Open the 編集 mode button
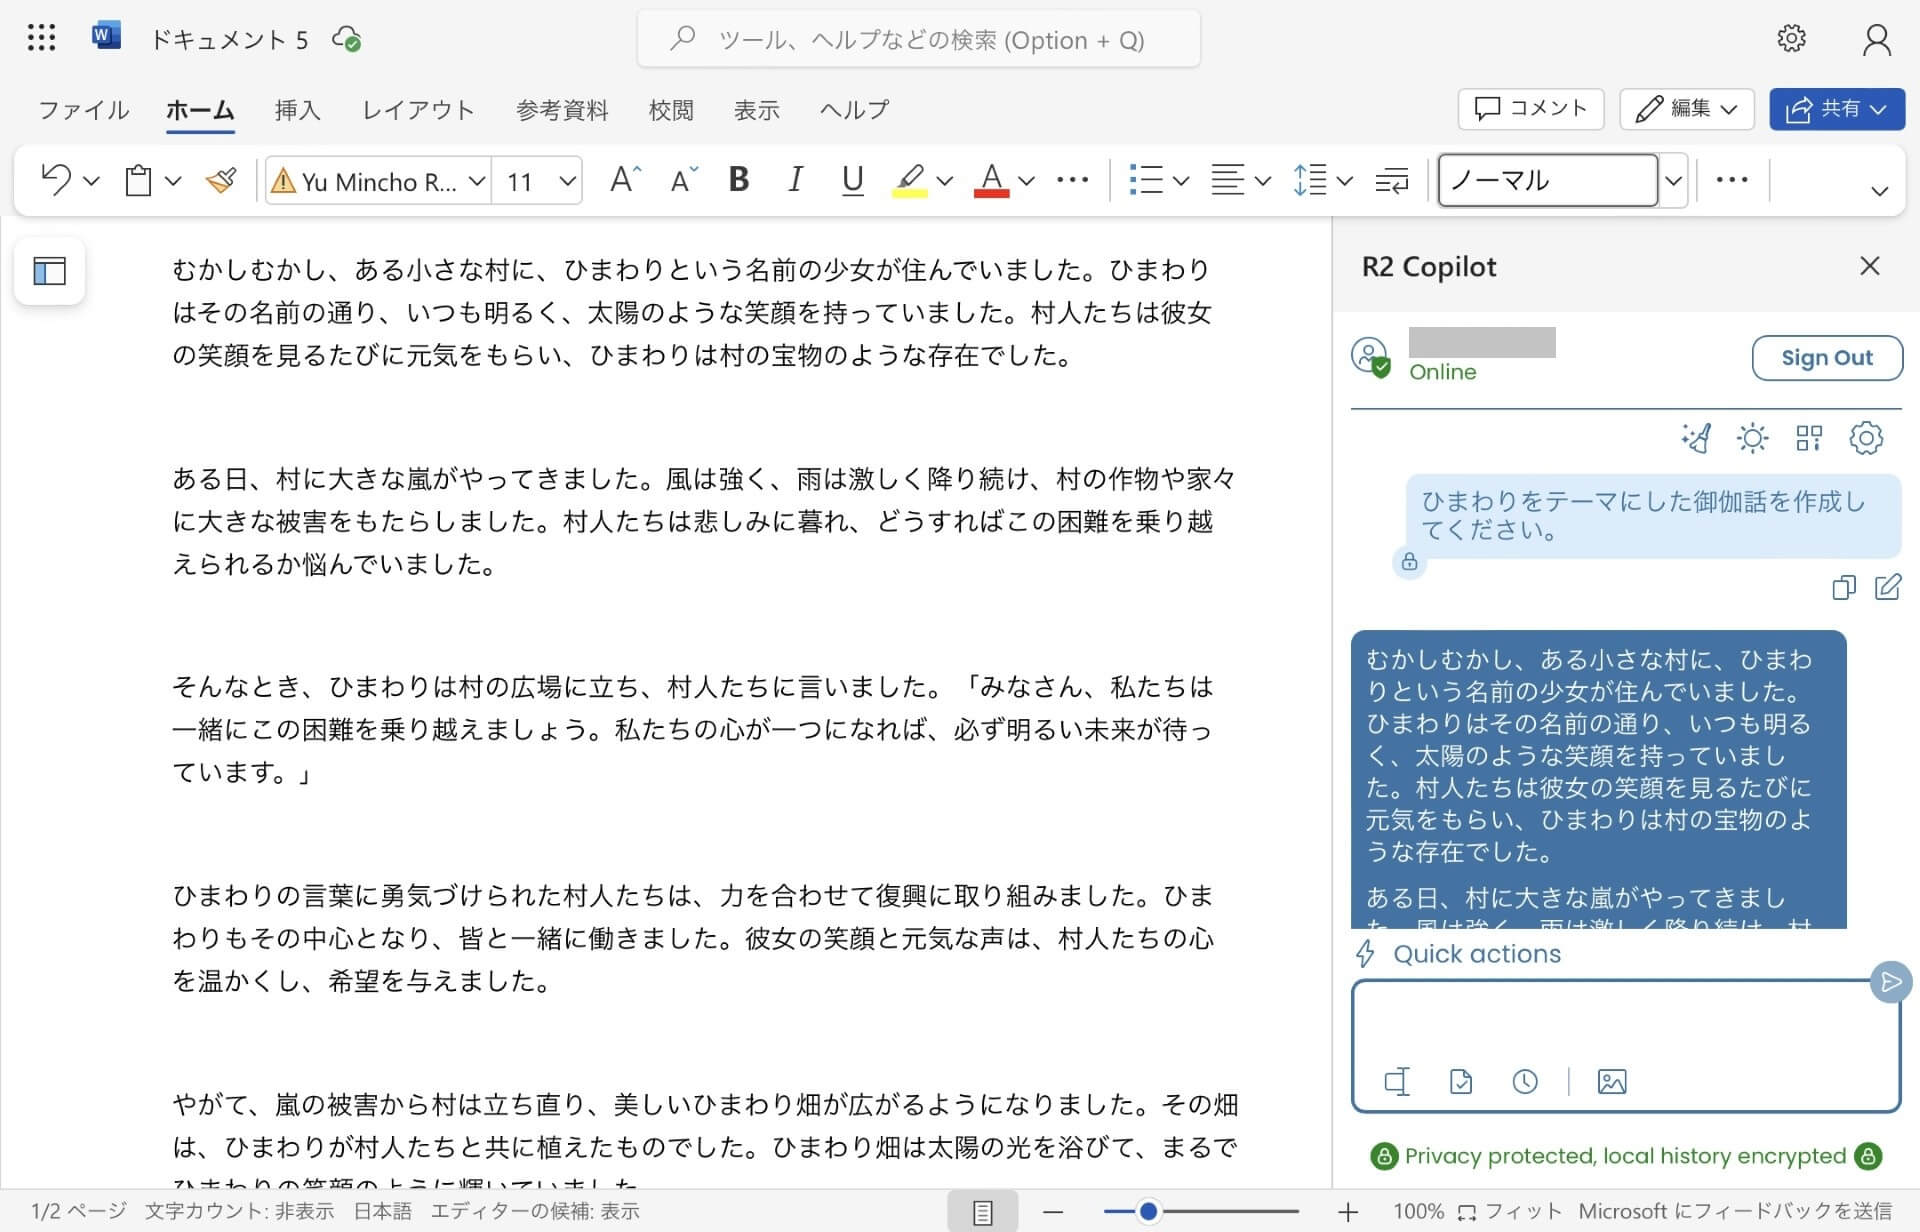The height and width of the screenshot is (1232, 1920). 1687,108
